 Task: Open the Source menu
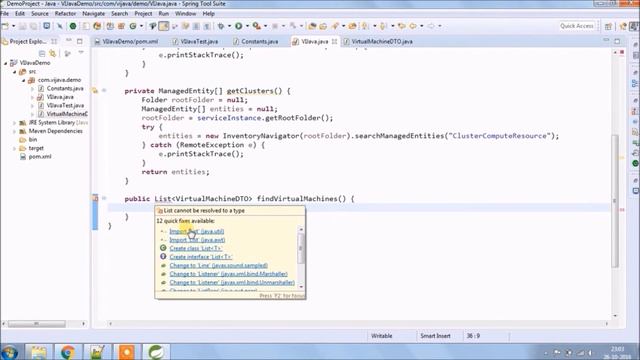click(x=40, y=13)
